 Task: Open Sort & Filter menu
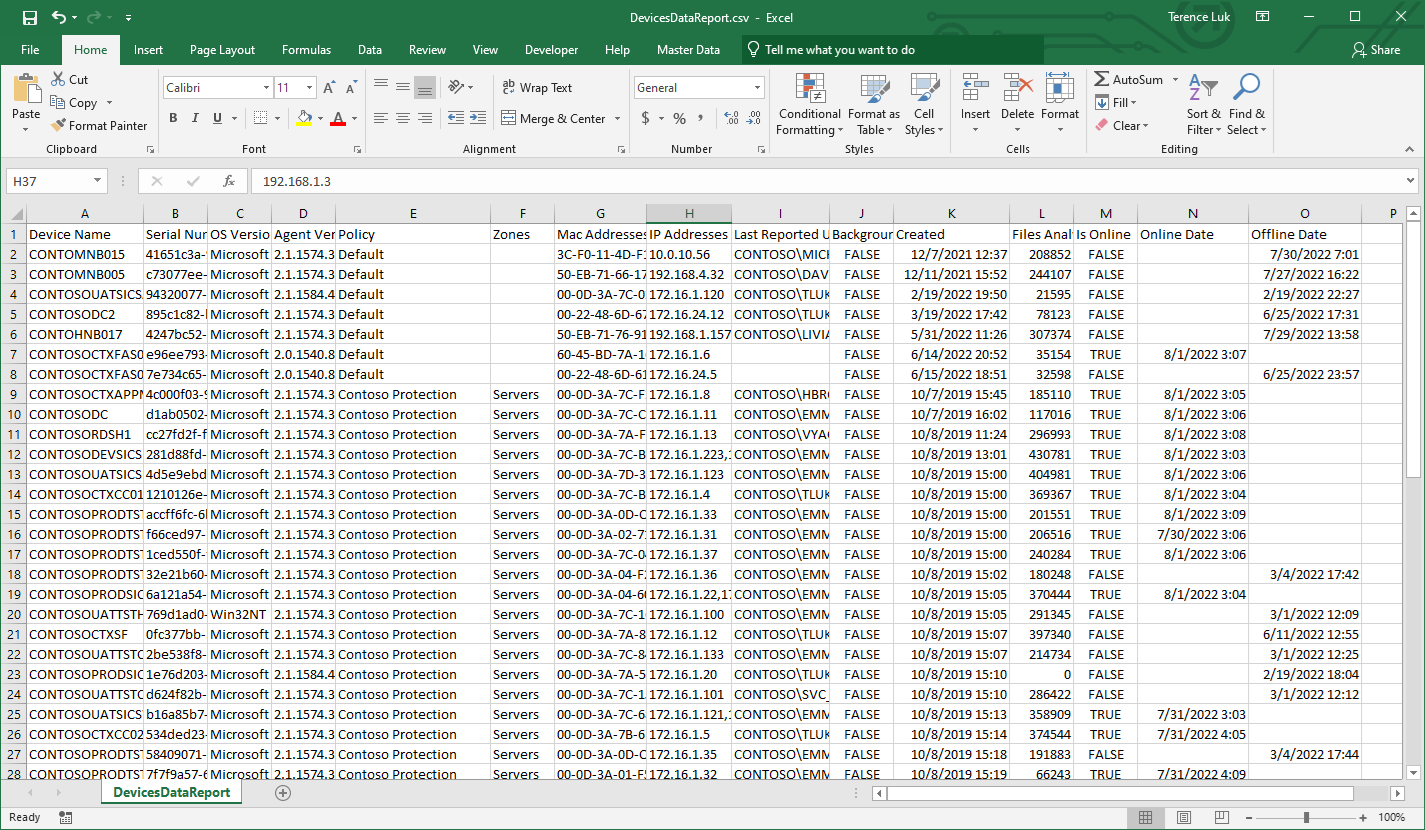point(1204,104)
